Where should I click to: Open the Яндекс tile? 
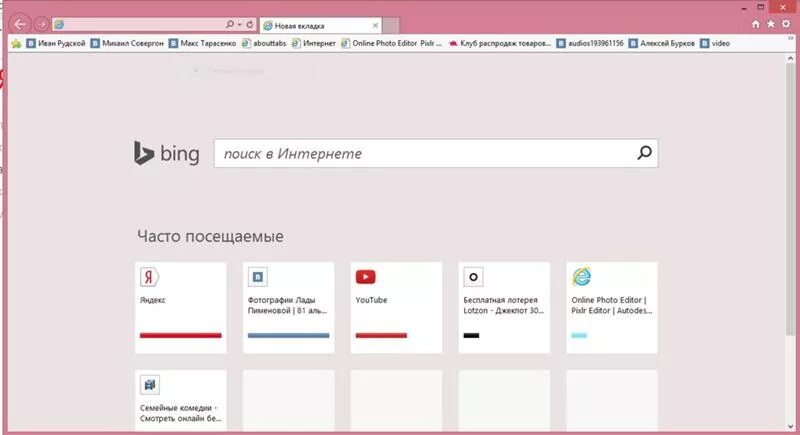(x=181, y=308)
